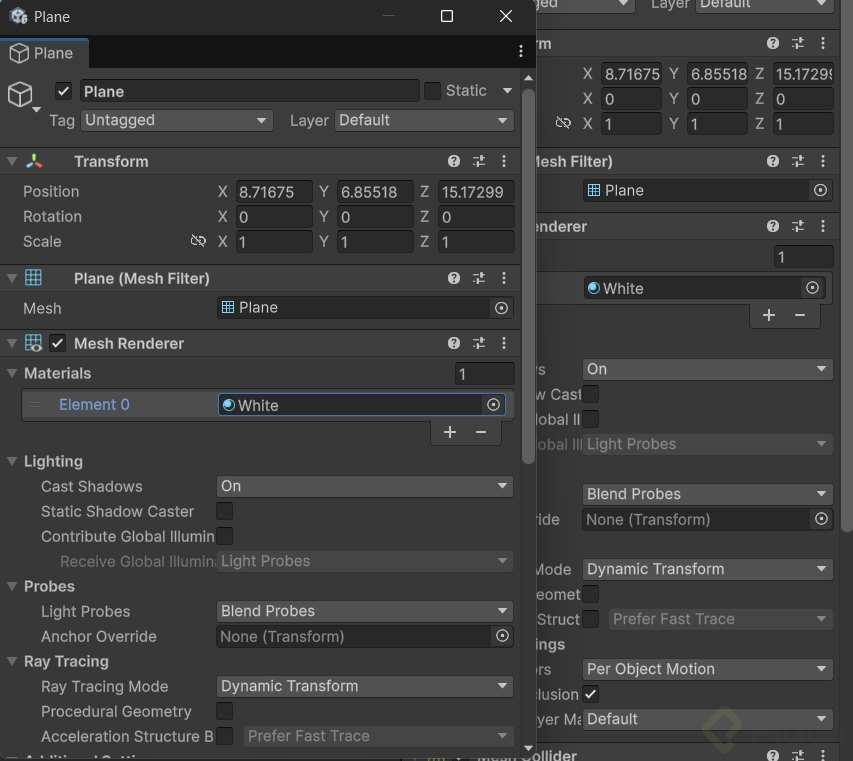Collapse the Lighting section foldout

13,462
